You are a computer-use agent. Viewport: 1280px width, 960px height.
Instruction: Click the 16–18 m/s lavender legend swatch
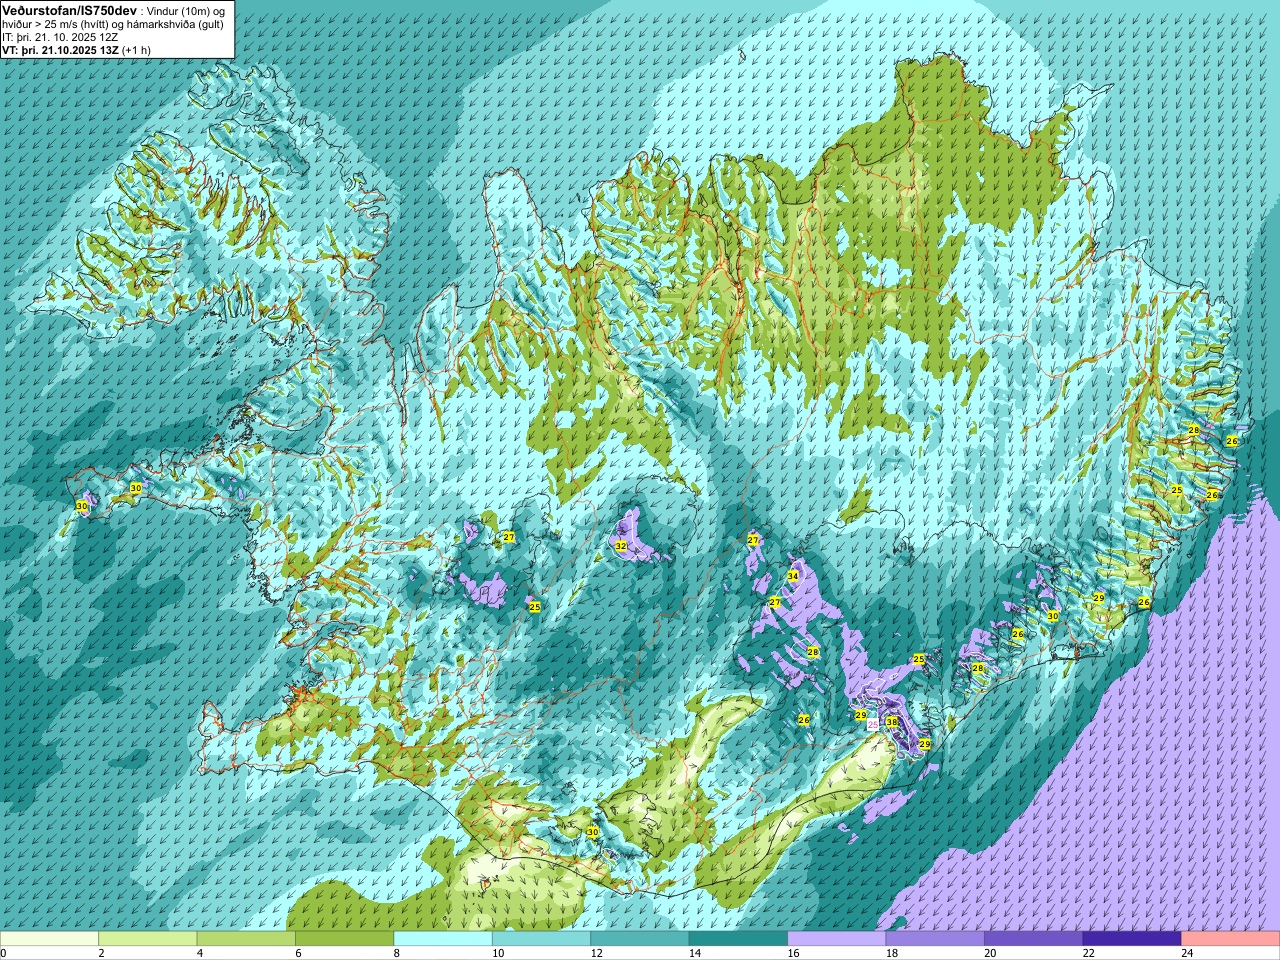tap(837, 939)
